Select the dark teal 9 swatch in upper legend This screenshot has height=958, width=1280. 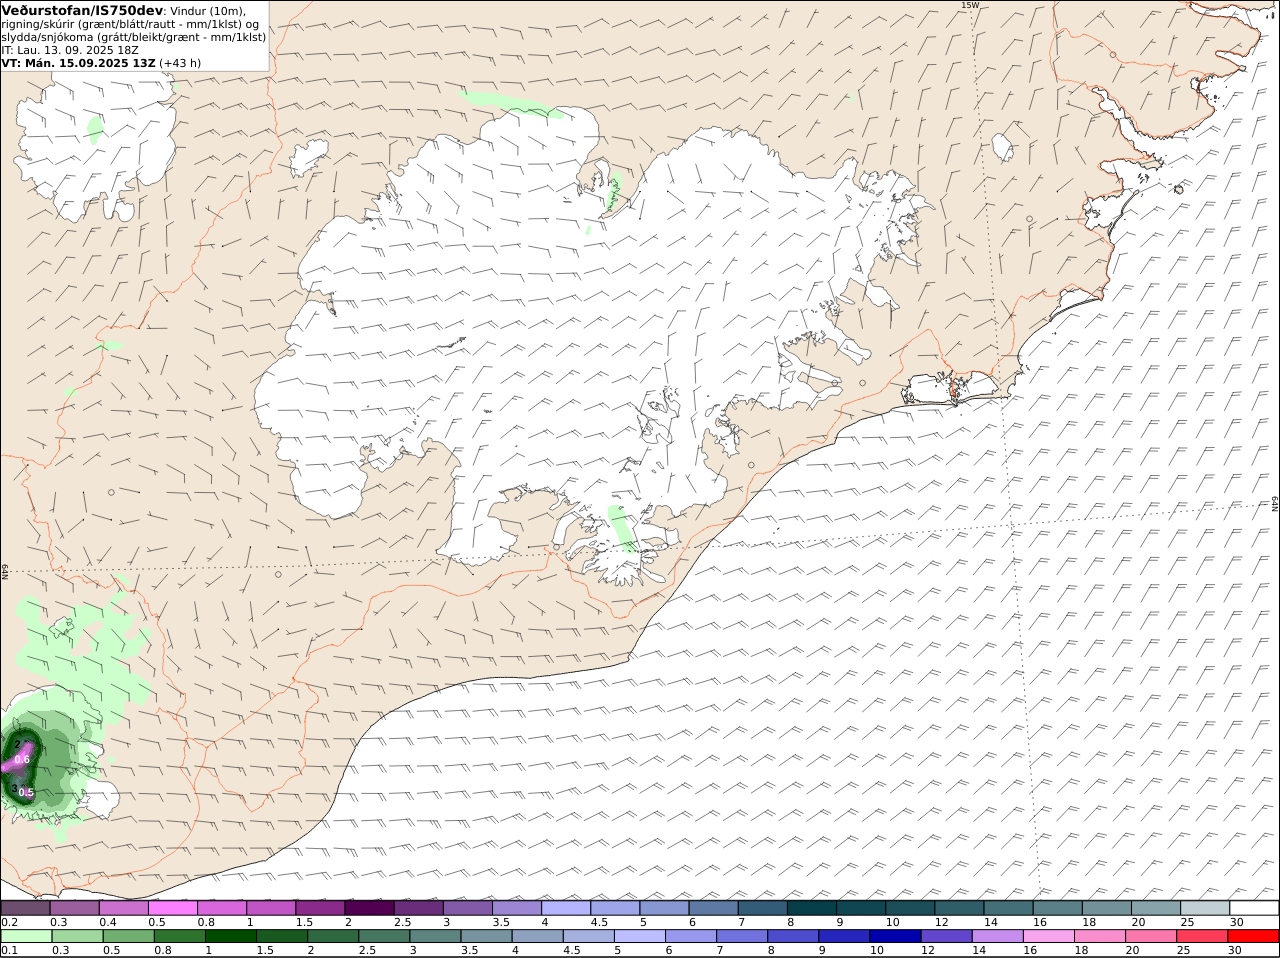(861, 908)
